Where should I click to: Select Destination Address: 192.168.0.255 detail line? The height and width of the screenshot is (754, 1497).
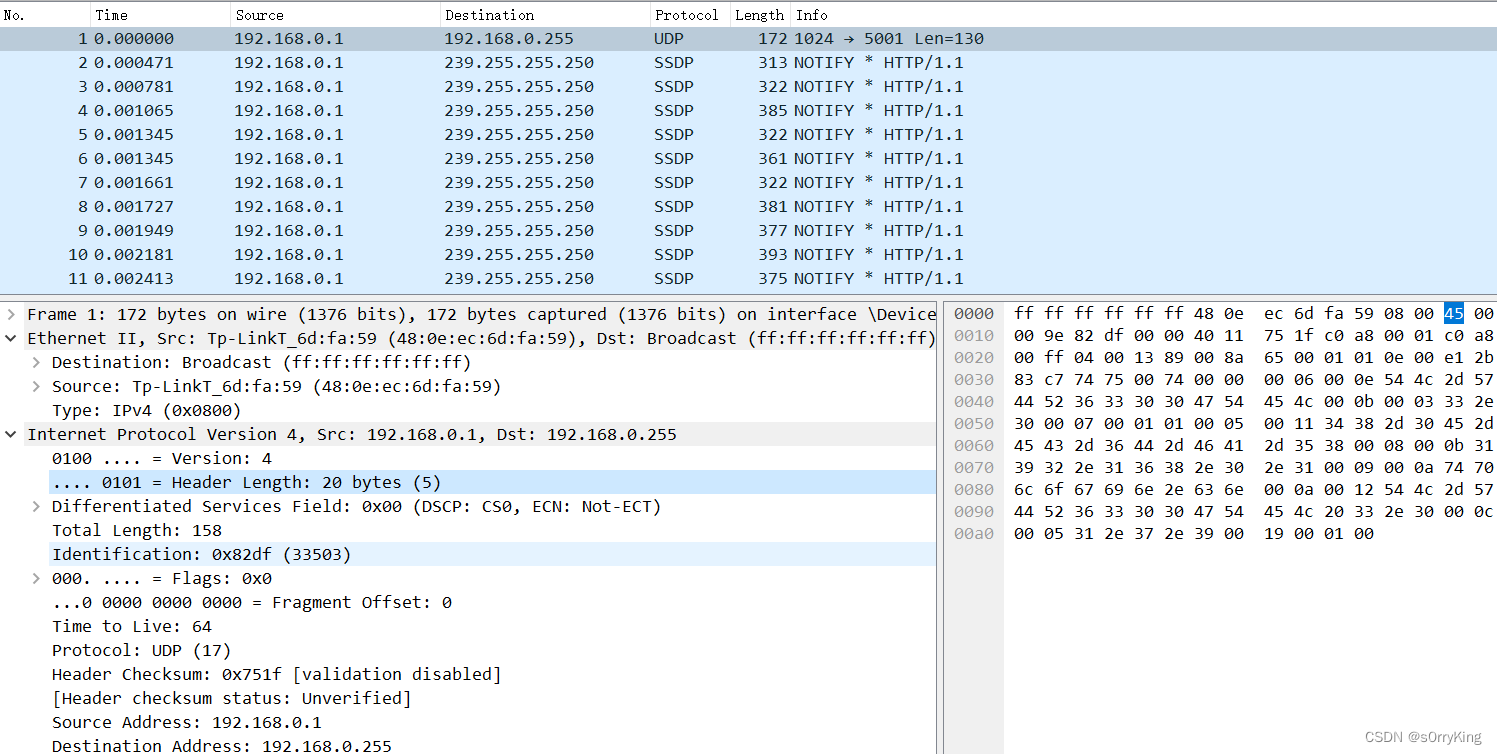[221, 745]
